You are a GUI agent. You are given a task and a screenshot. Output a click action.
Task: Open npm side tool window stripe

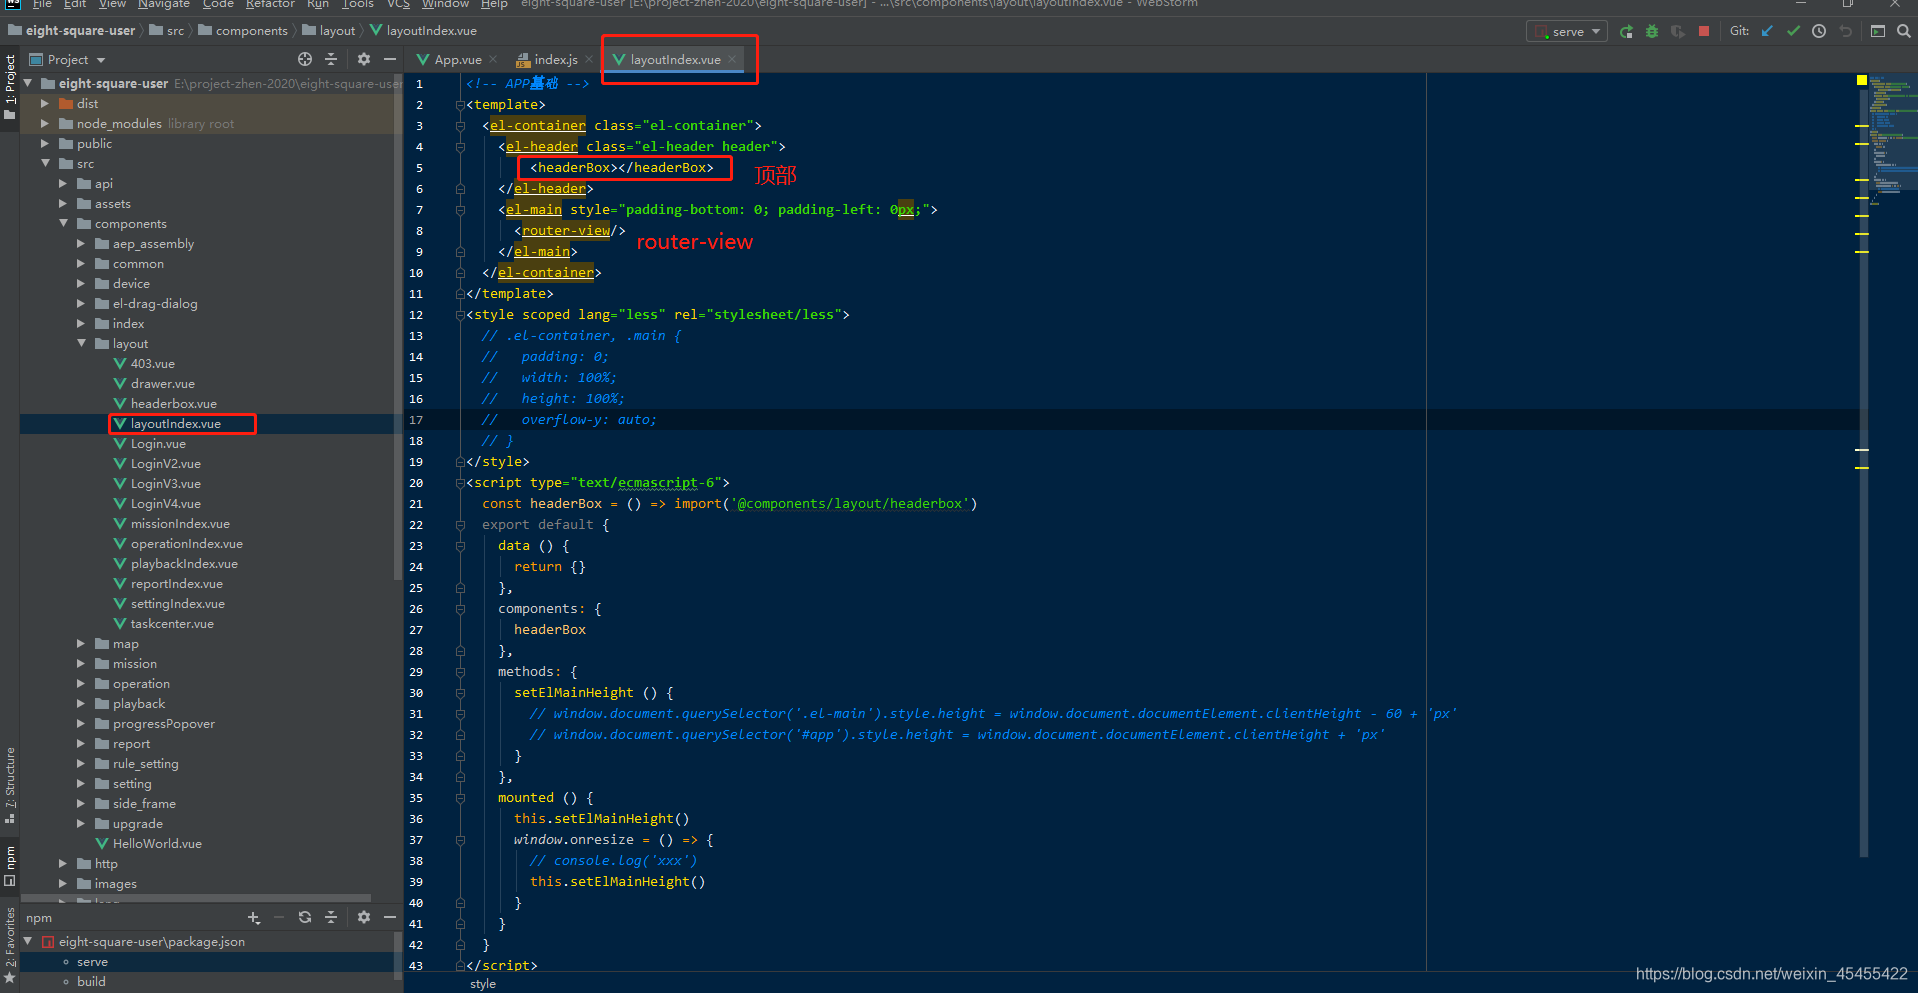(x=10, y=866)
